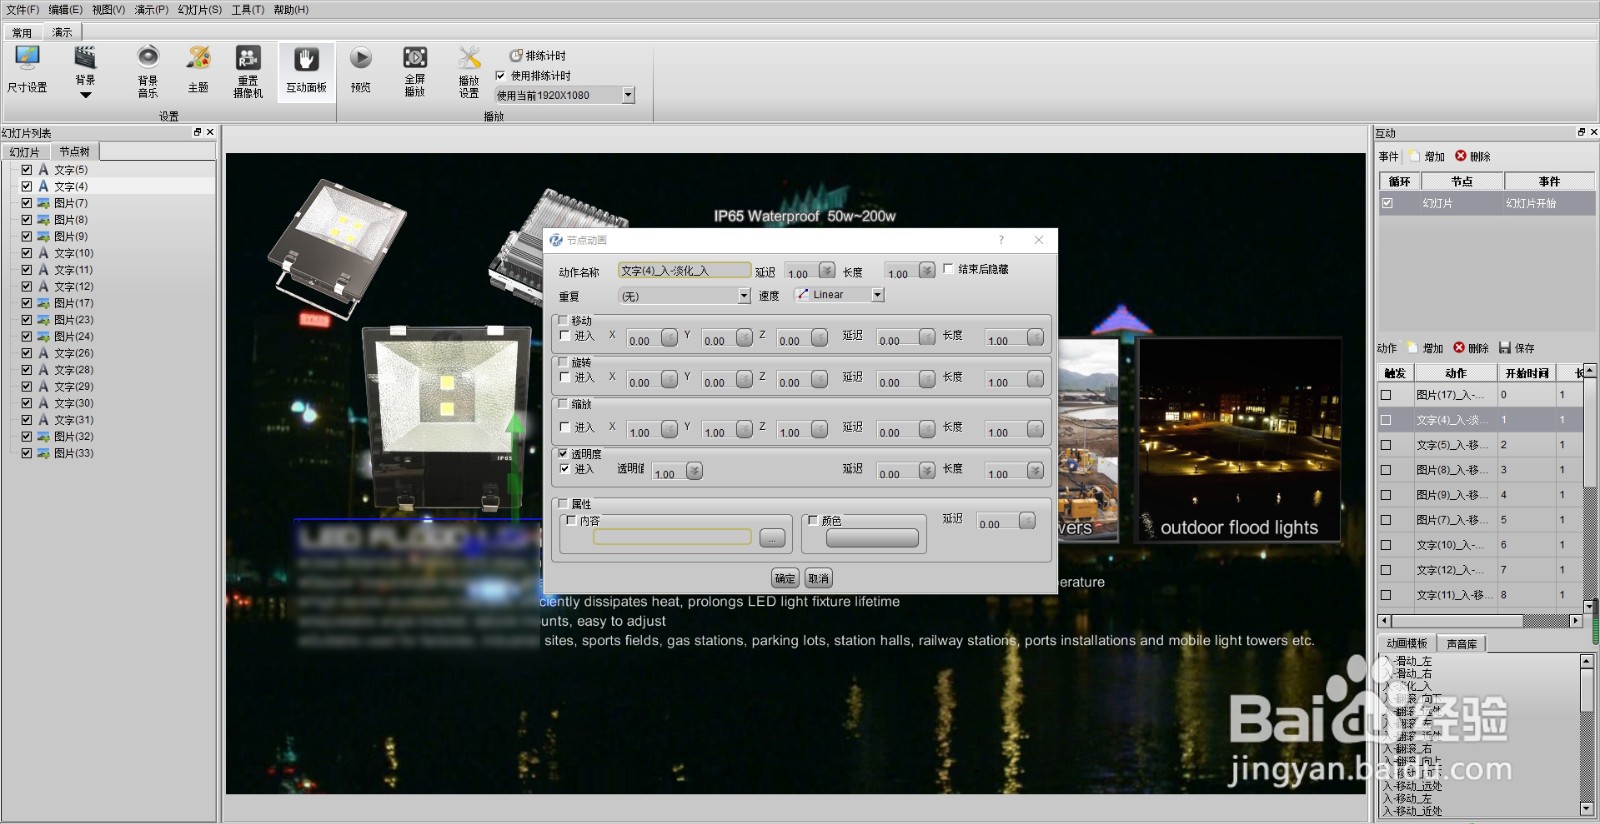Add a new event with 事件 增加

coord(1428,157)
